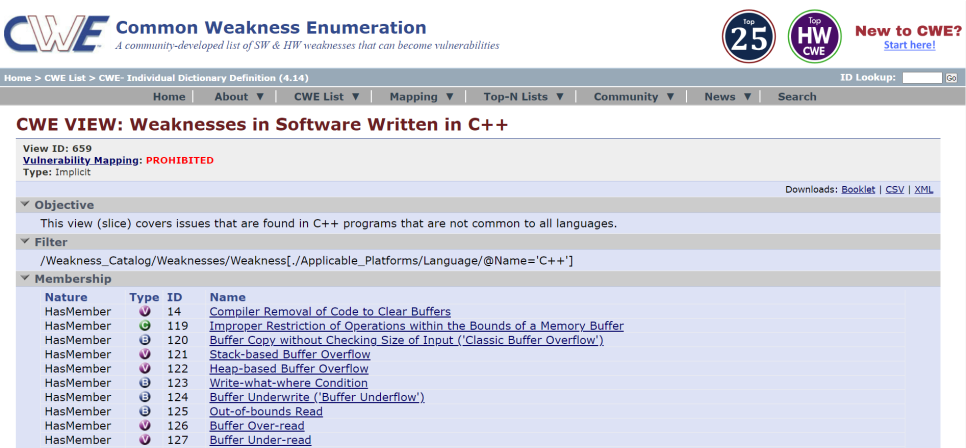Open Buffer Under-read entry
The image size is (966, 448).
click(260, 440)
